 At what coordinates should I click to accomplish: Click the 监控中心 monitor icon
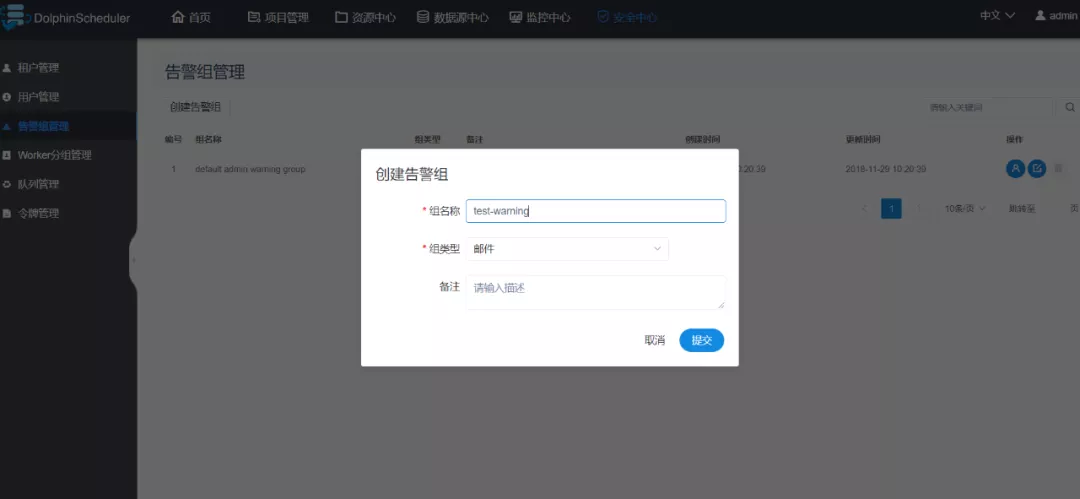(516, 17)
